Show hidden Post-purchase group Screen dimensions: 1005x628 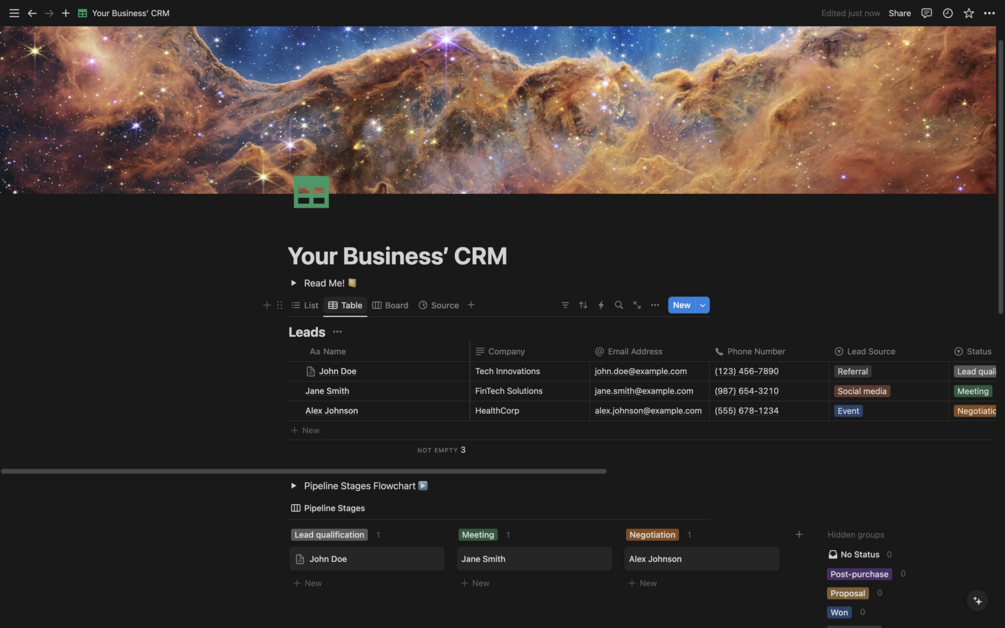[859, 574]
